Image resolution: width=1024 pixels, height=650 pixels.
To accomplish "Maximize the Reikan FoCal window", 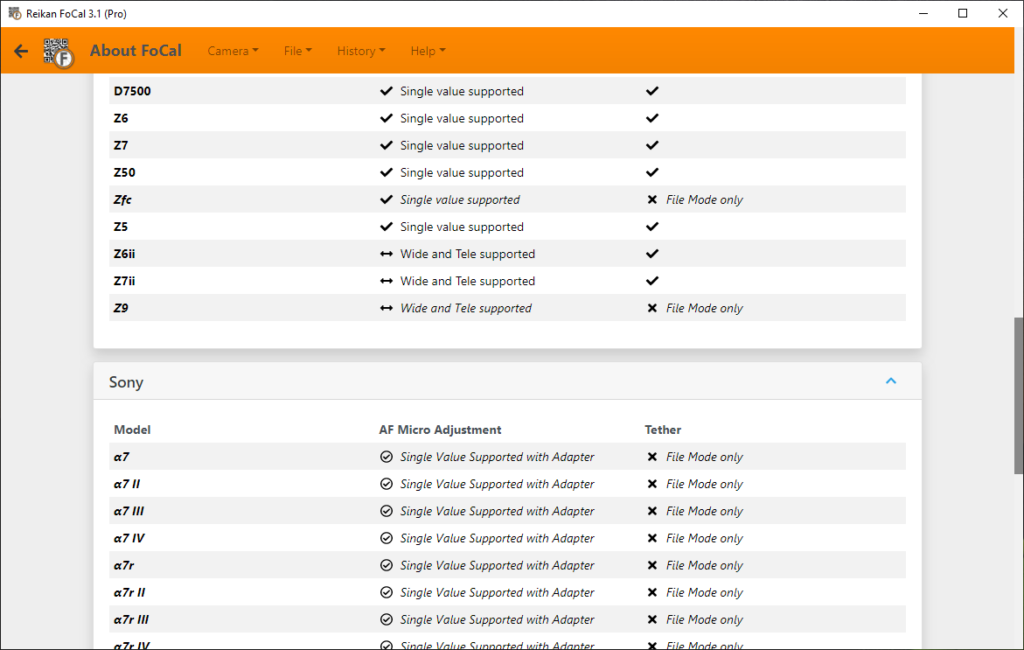I will (x=963, y=13).
